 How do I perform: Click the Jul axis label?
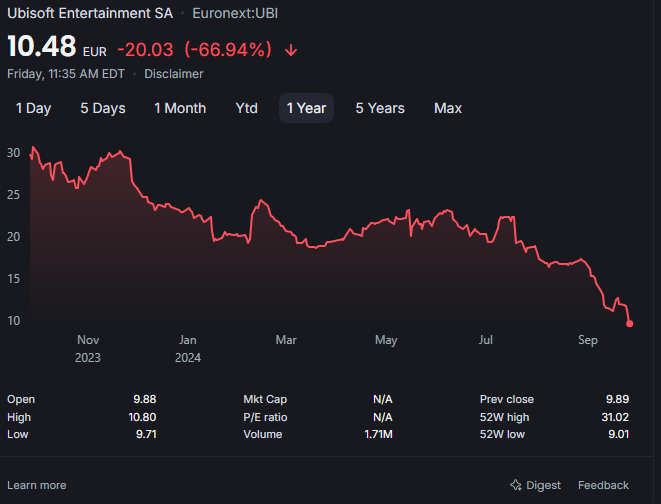pyautogui.click(x=486, y=340)
